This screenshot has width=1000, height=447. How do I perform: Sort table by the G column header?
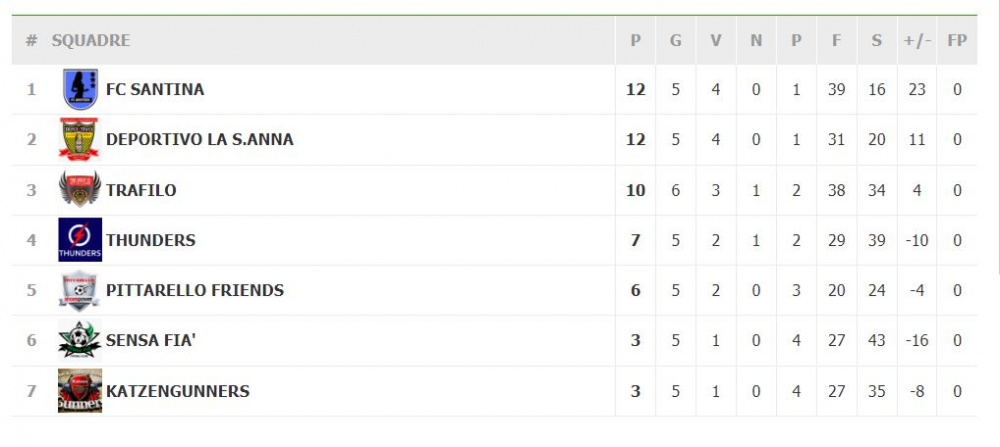pos(675,40)
